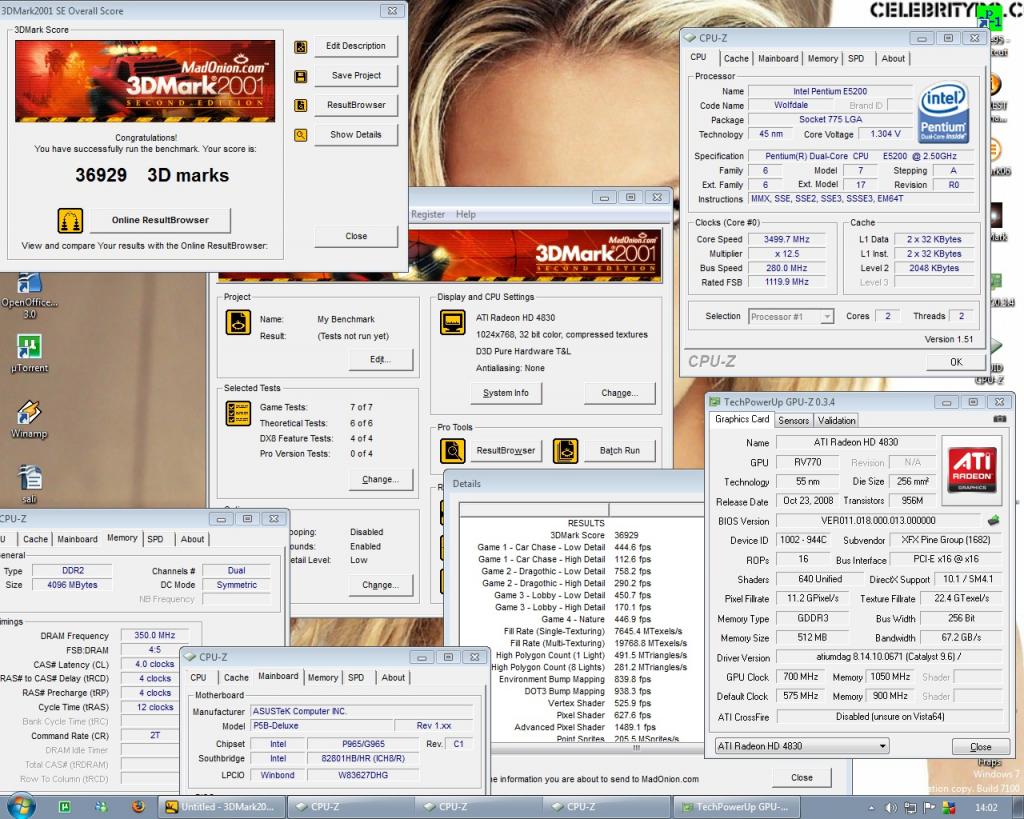Select Memory tab in Mainboard CPU-Z window
This screenshot has height=819, width=1024.
[323, 678]
